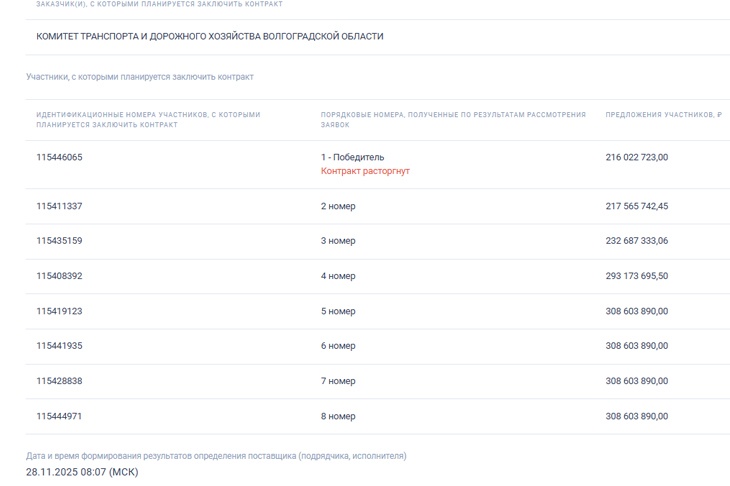Click participant ID 115441935
The image size is (730, 486).
[x=59, y=346]
